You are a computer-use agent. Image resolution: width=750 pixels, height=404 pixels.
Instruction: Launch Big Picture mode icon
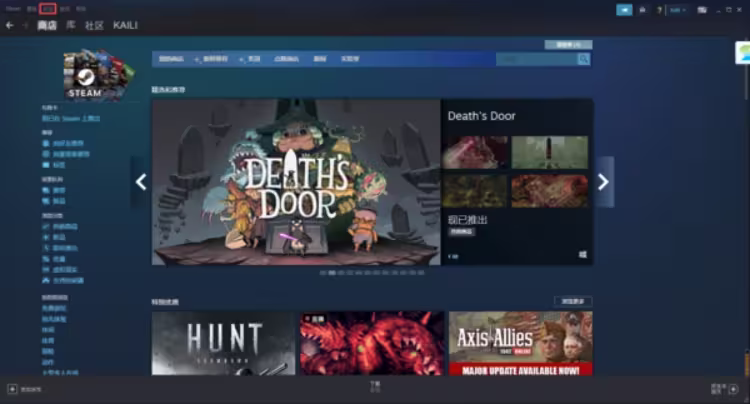[702, 10]
